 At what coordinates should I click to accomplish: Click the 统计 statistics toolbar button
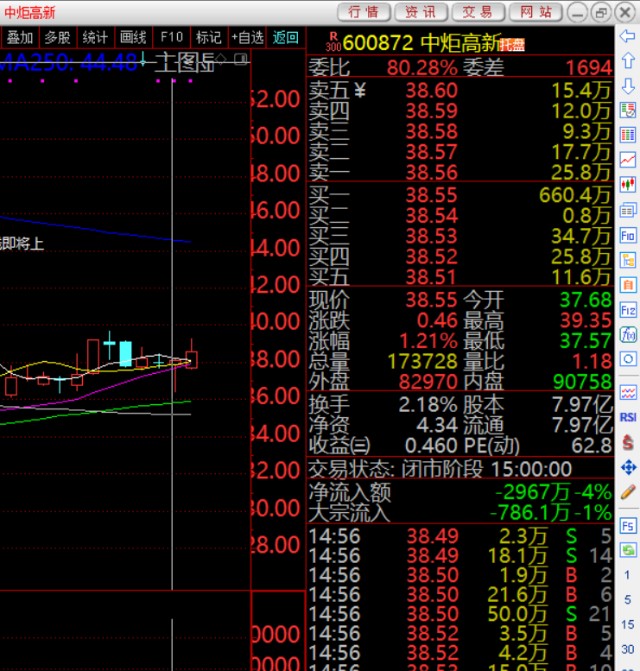tap(95, 38)
